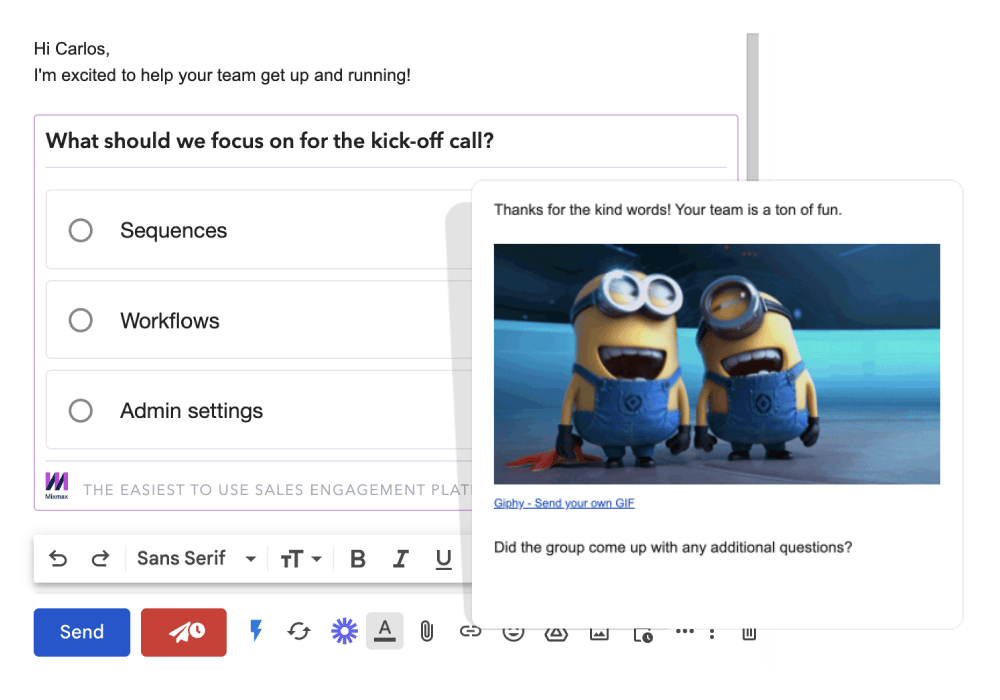Click the 'EASIEST TO USE SALES ENGAGEMENT' tagline
Image resolution: width=1000 pixels, height=700 pixels.
pos(277,490)
